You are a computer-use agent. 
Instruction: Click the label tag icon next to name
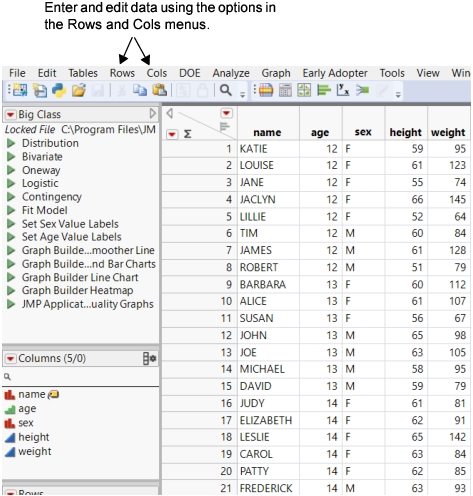[x=53, y=395]
